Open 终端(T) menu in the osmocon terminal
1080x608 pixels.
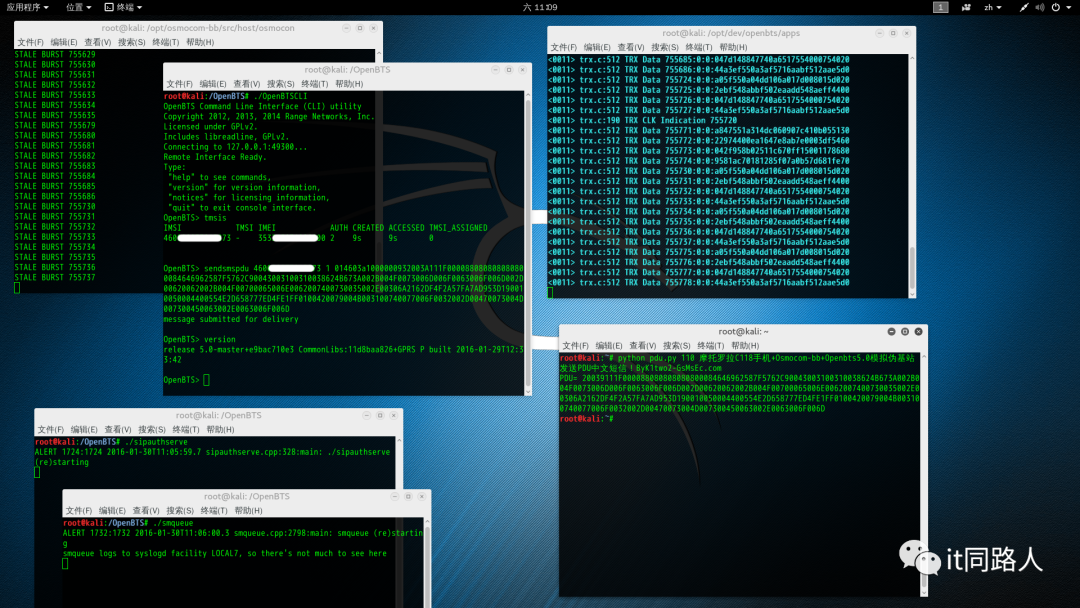(165, 42)
